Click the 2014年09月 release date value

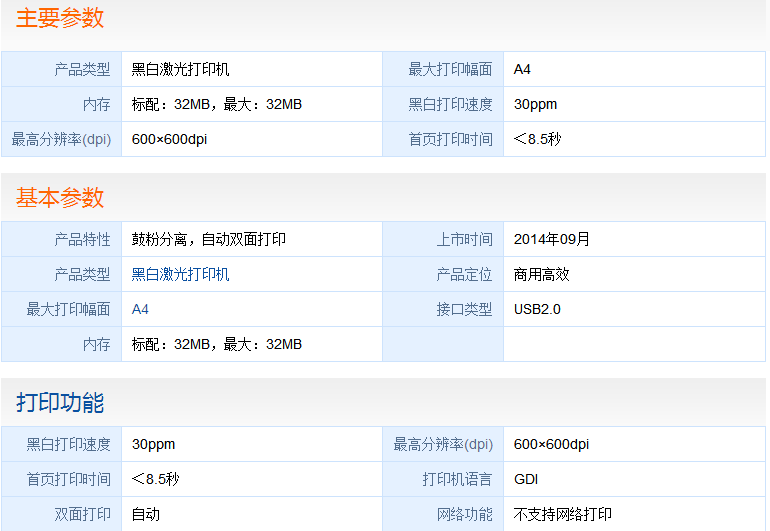[551, 239]
